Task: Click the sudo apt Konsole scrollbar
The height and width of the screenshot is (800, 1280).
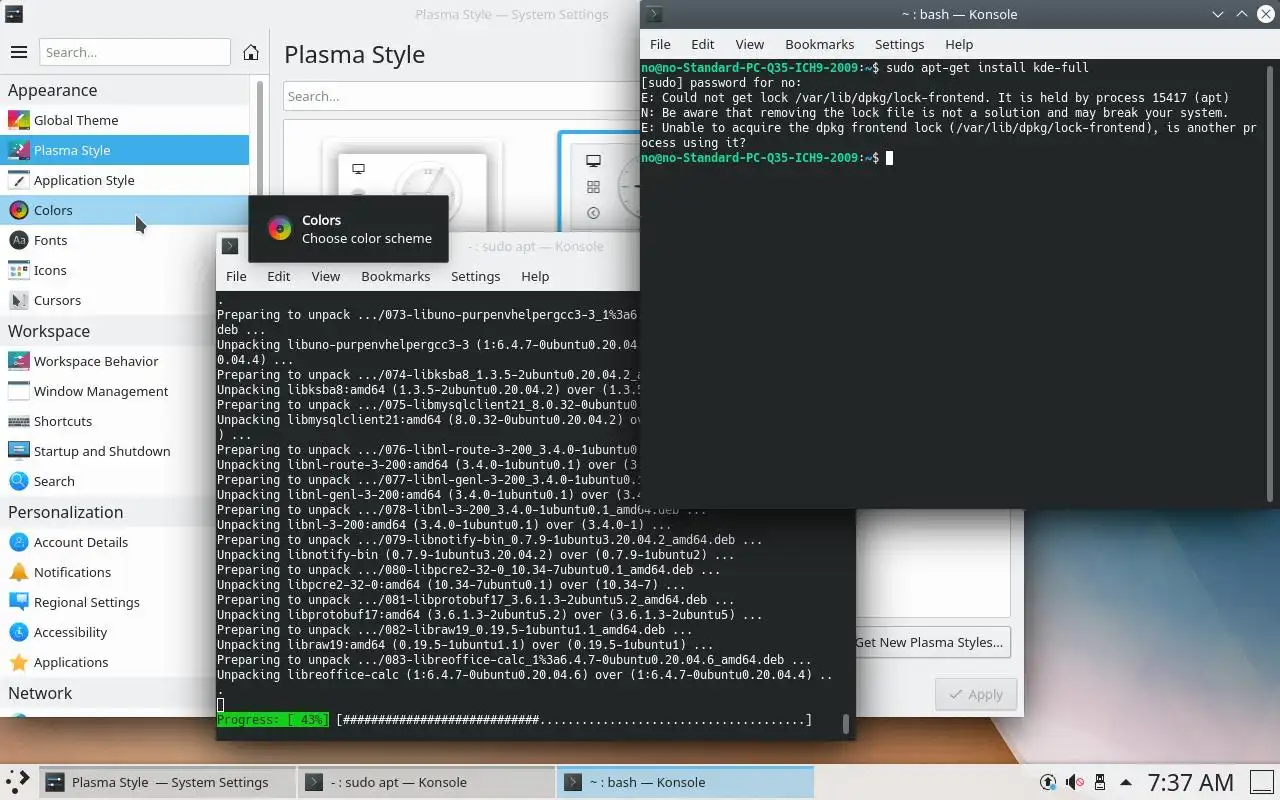Action: pyautogui.click(x=847, y=723)
